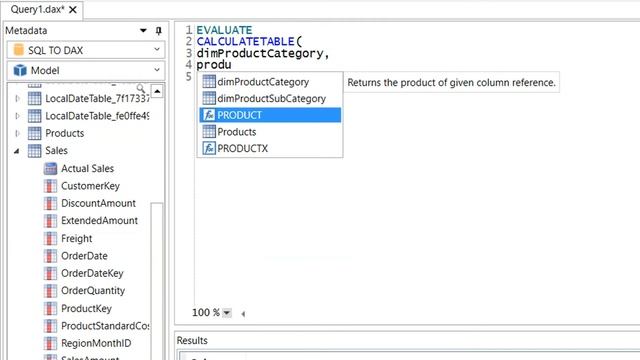Viewport: 640px width, 360px height.
Task: Click the metadata search magnifier icon
Action: point(141,88)
